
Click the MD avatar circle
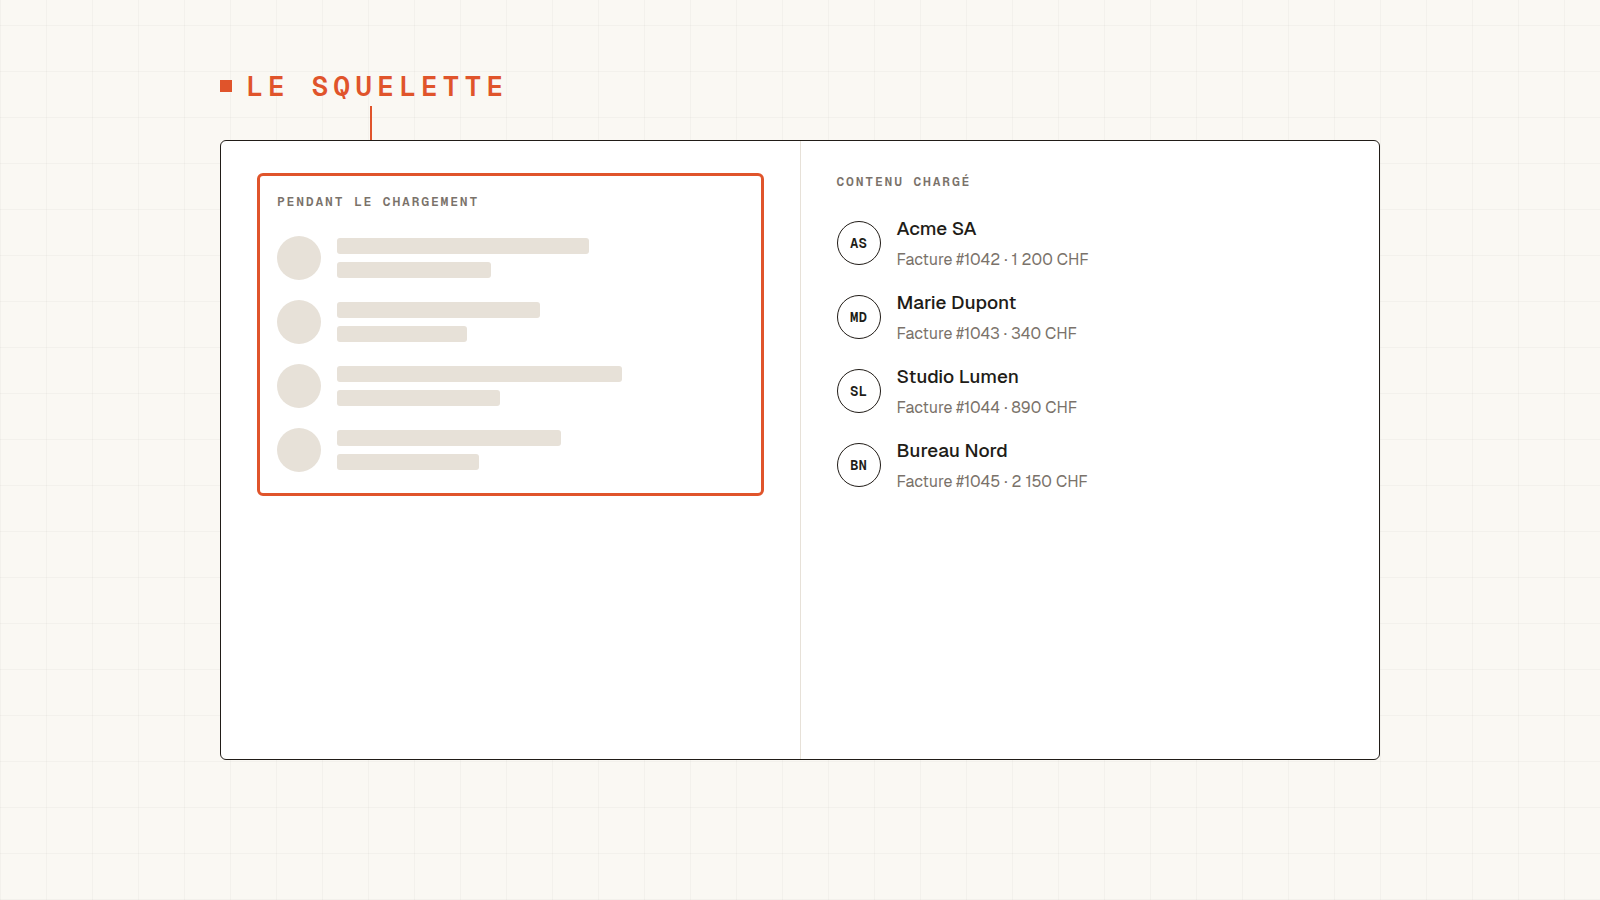pos(858,317)
